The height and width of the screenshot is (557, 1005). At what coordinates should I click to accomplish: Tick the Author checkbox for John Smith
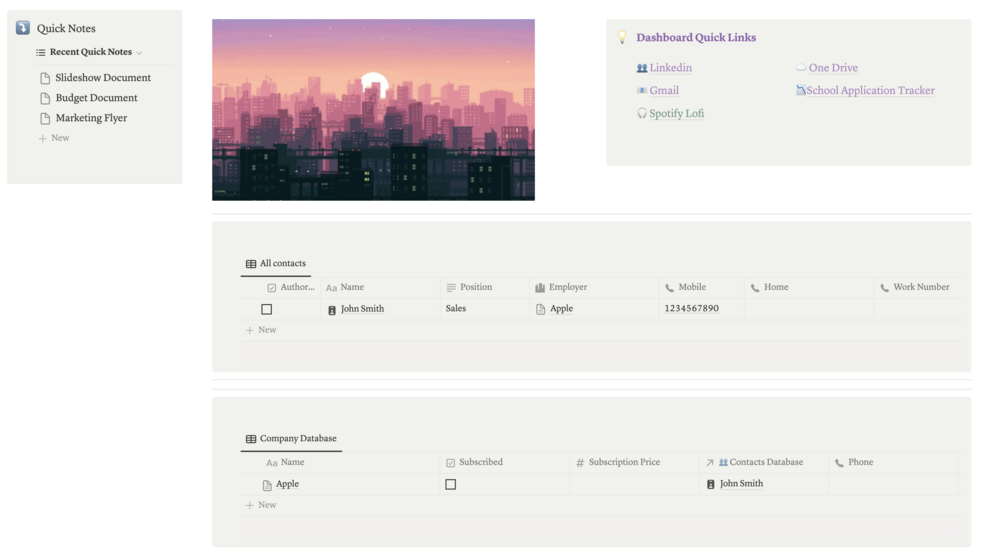coord(267,310)
